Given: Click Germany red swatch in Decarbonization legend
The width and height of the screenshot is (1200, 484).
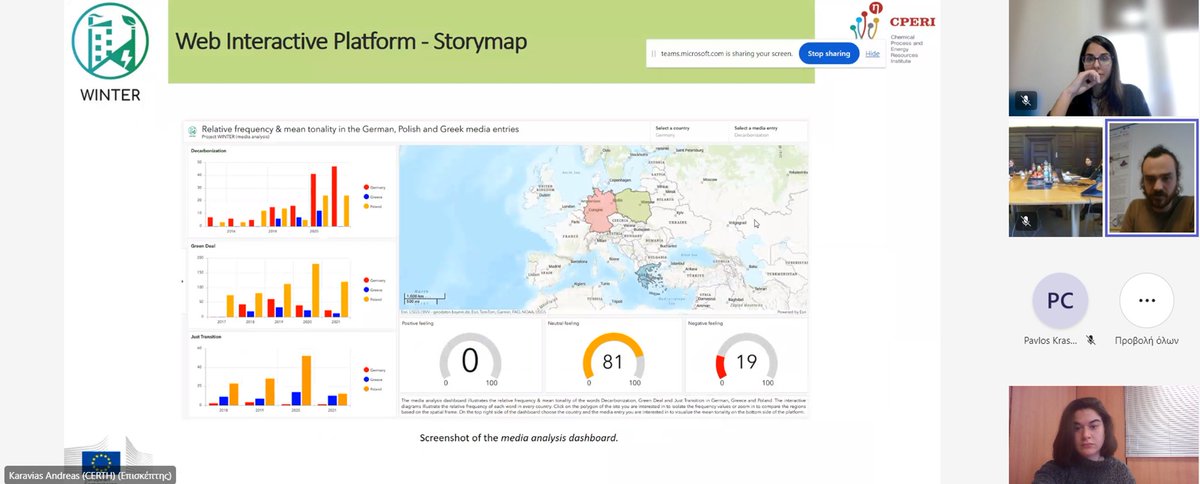Looking at the screenshot, I should point(366,187).
